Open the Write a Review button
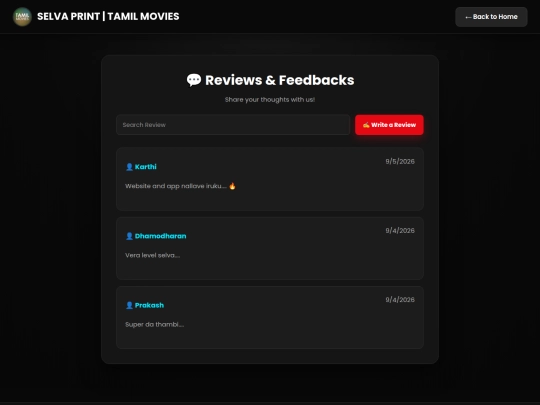Image resolution: width=540 pixels, height=405 pixels. 389,125
